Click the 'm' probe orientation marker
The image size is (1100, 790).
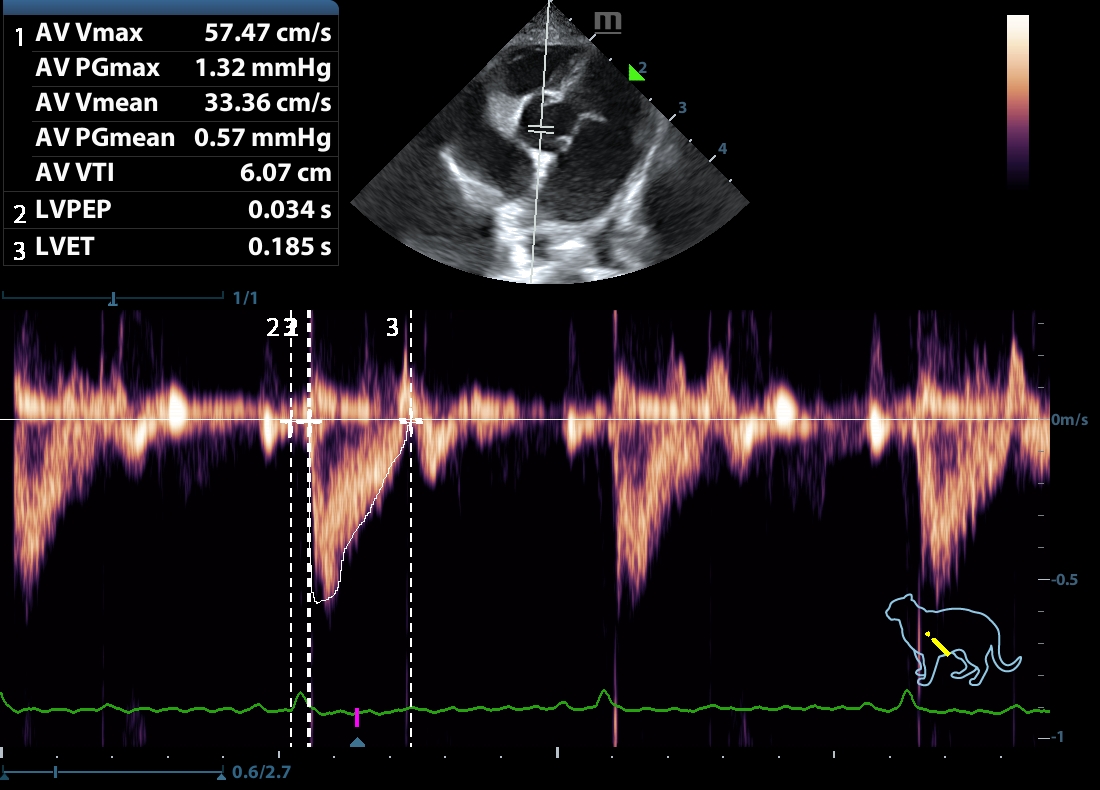pyautogui.click(x=606, y=21)
